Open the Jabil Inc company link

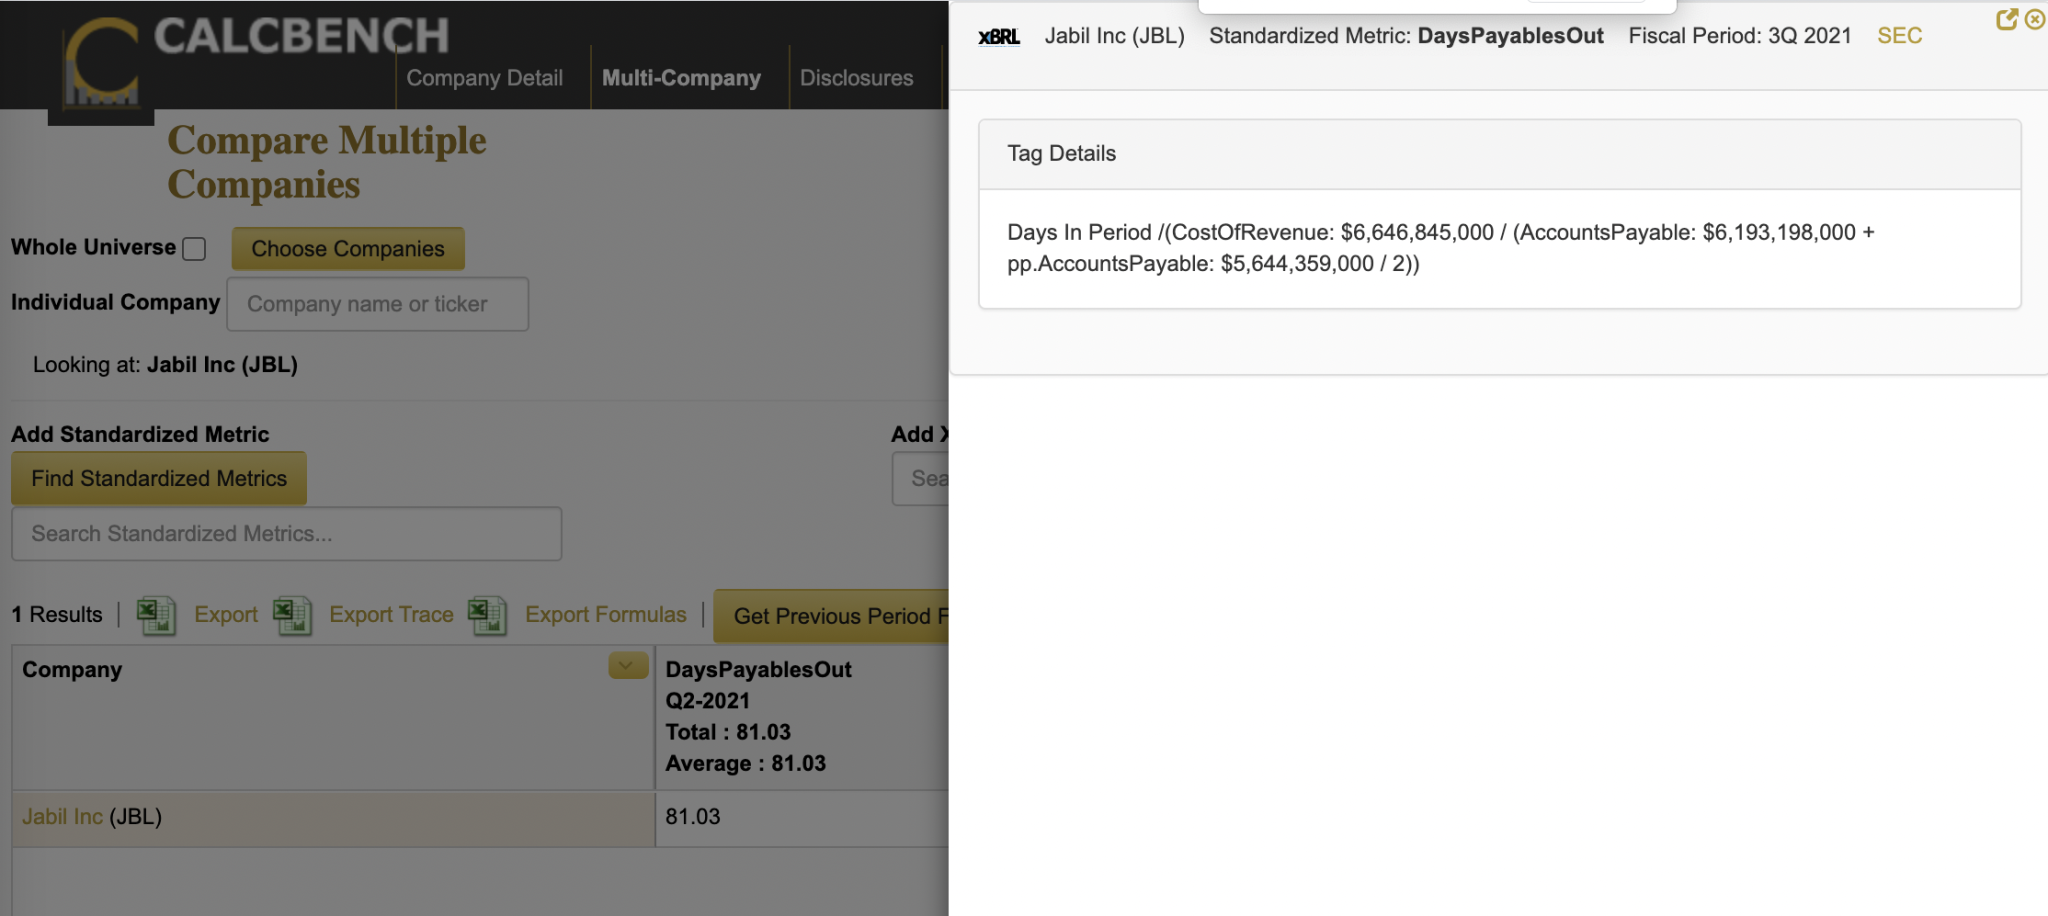(62, 817)
